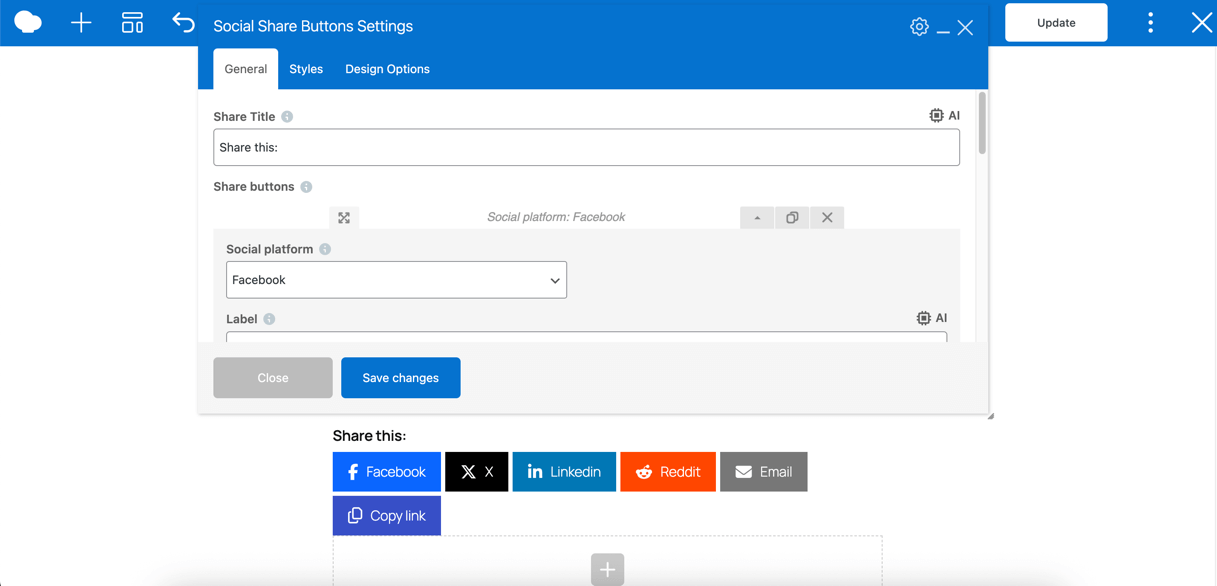Select the page layout templates icon
The height and width of the screenshot is (586, 1217).
pos(132,21)
